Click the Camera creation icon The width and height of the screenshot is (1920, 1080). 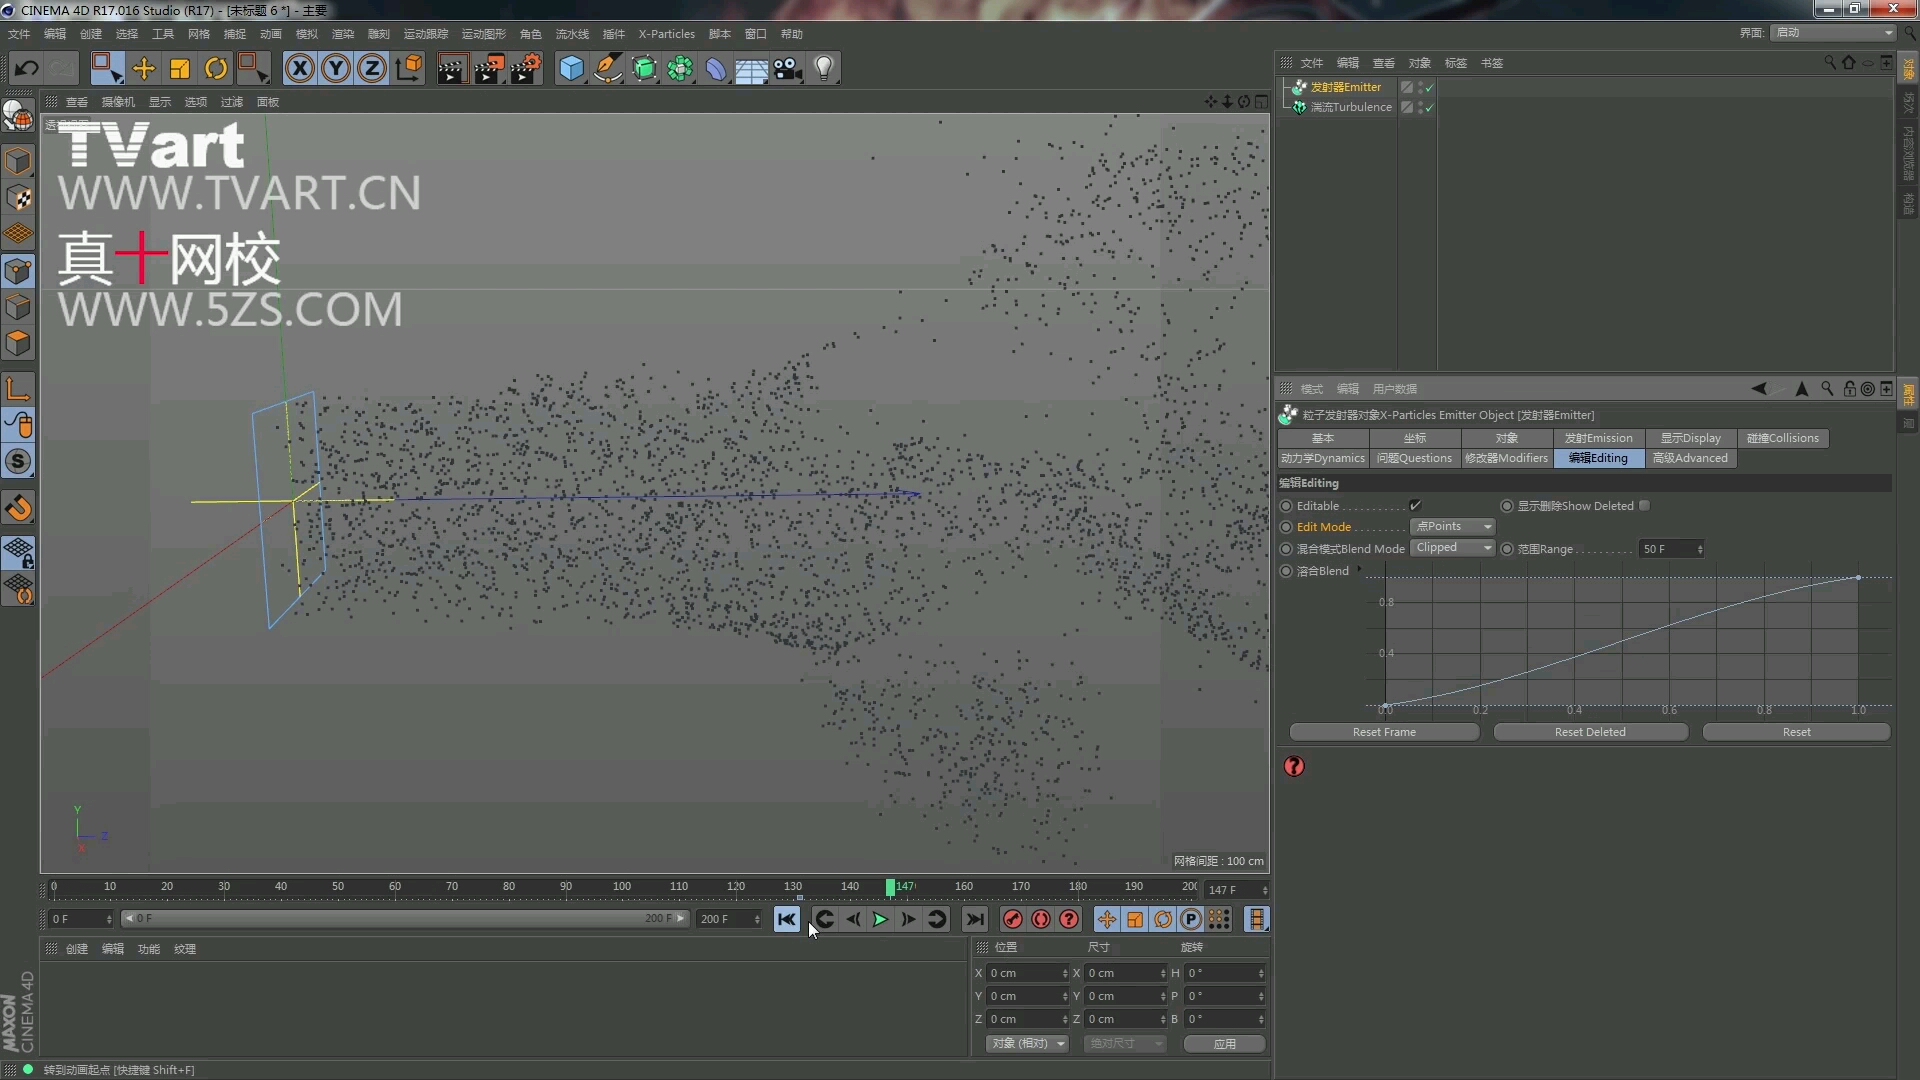pyautogui.click(x=789, y=68)
